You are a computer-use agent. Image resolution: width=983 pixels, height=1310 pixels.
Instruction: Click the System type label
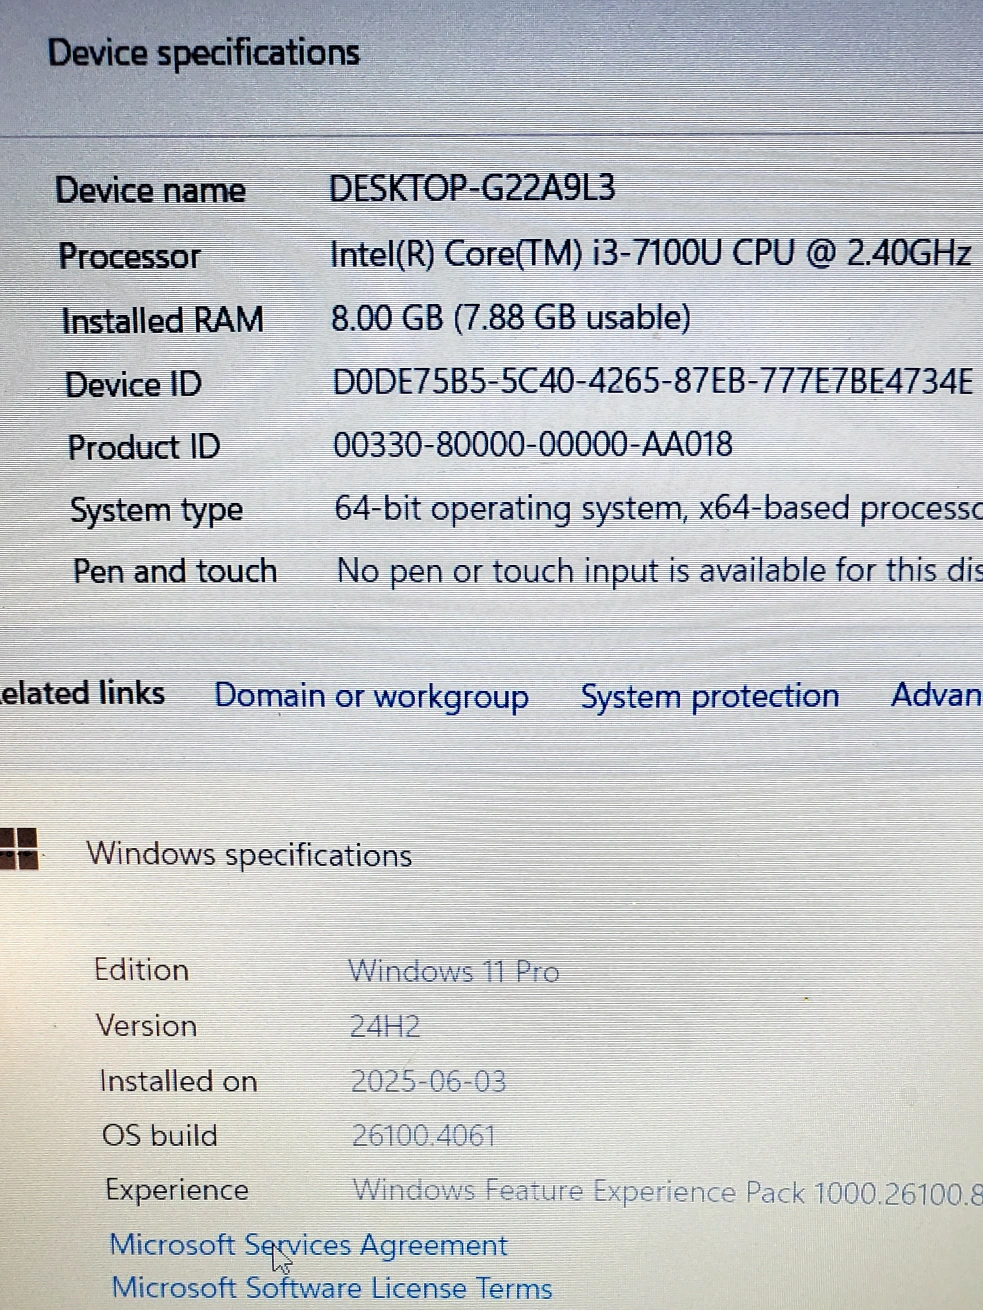(x=157, y=511)
